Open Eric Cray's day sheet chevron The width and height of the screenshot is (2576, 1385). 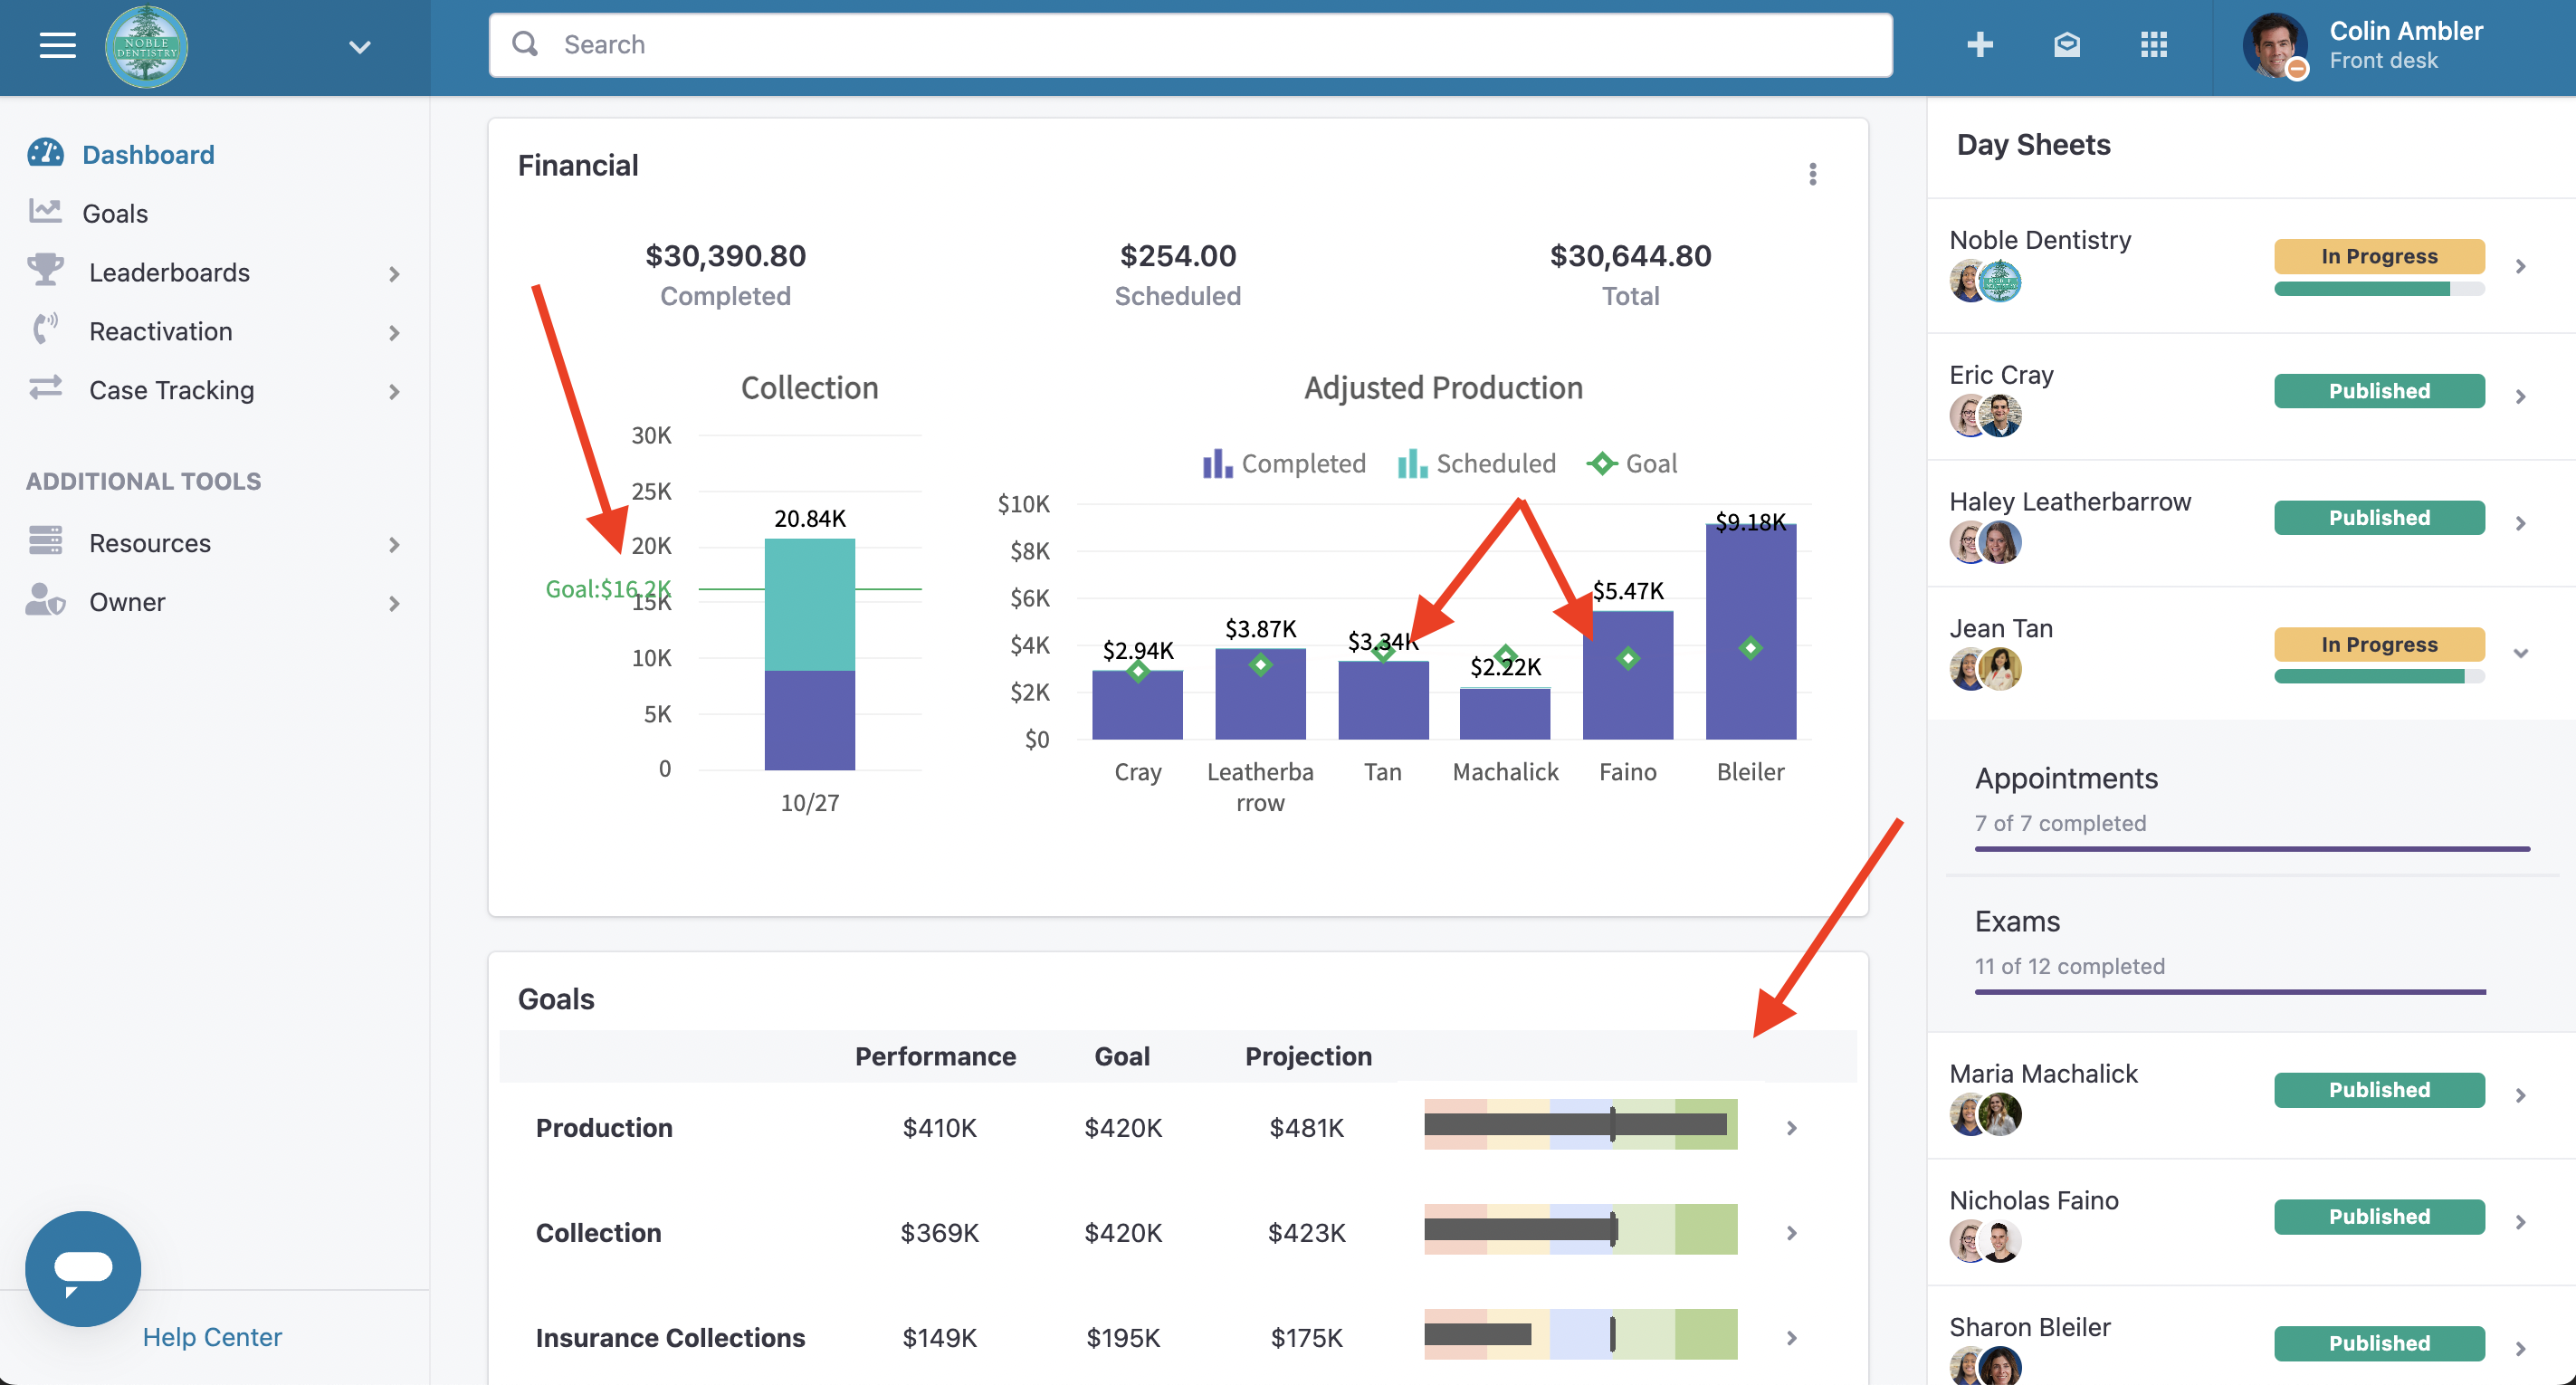point(2521,396)
